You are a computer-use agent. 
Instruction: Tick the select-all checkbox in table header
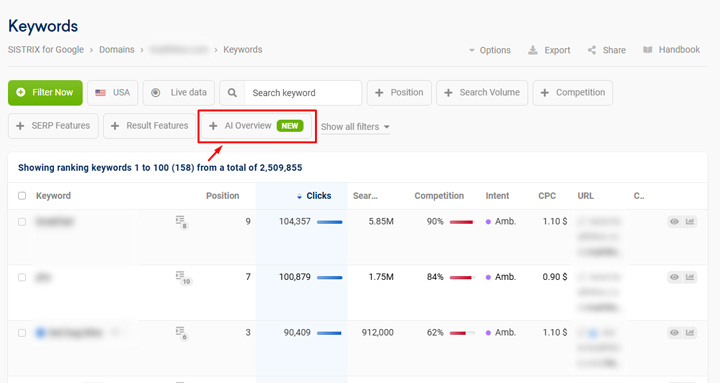22,196
